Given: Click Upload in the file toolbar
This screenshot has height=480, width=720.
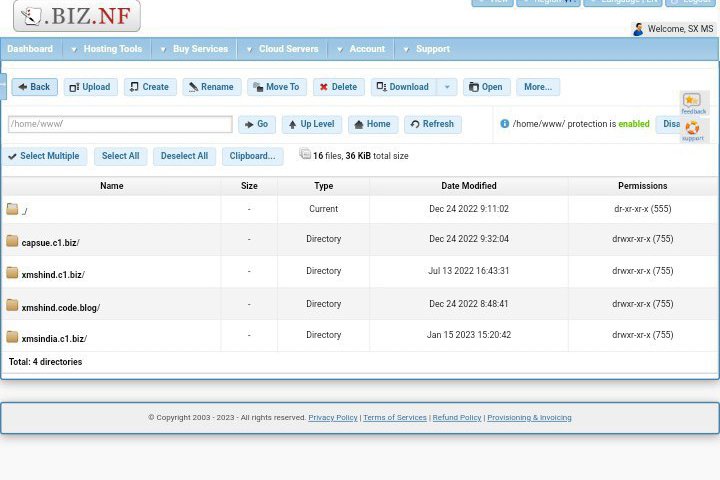Looking at the screenshot, I should (90, 87).
